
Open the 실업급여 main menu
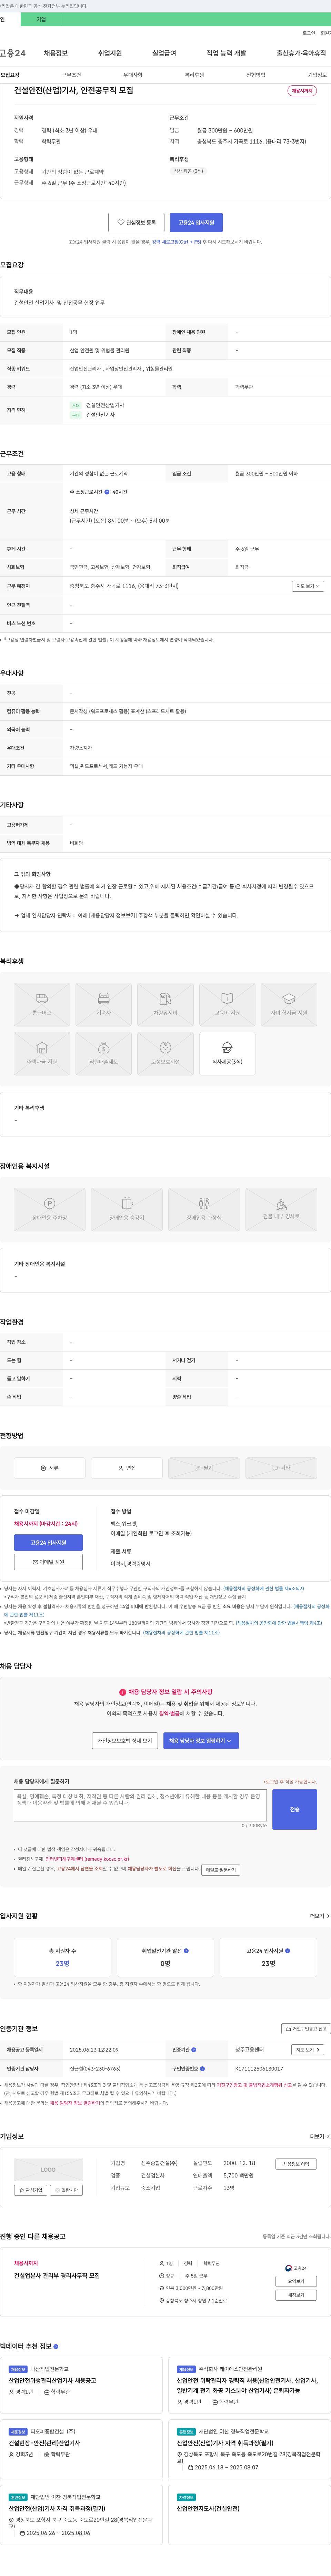pos(164,53)
